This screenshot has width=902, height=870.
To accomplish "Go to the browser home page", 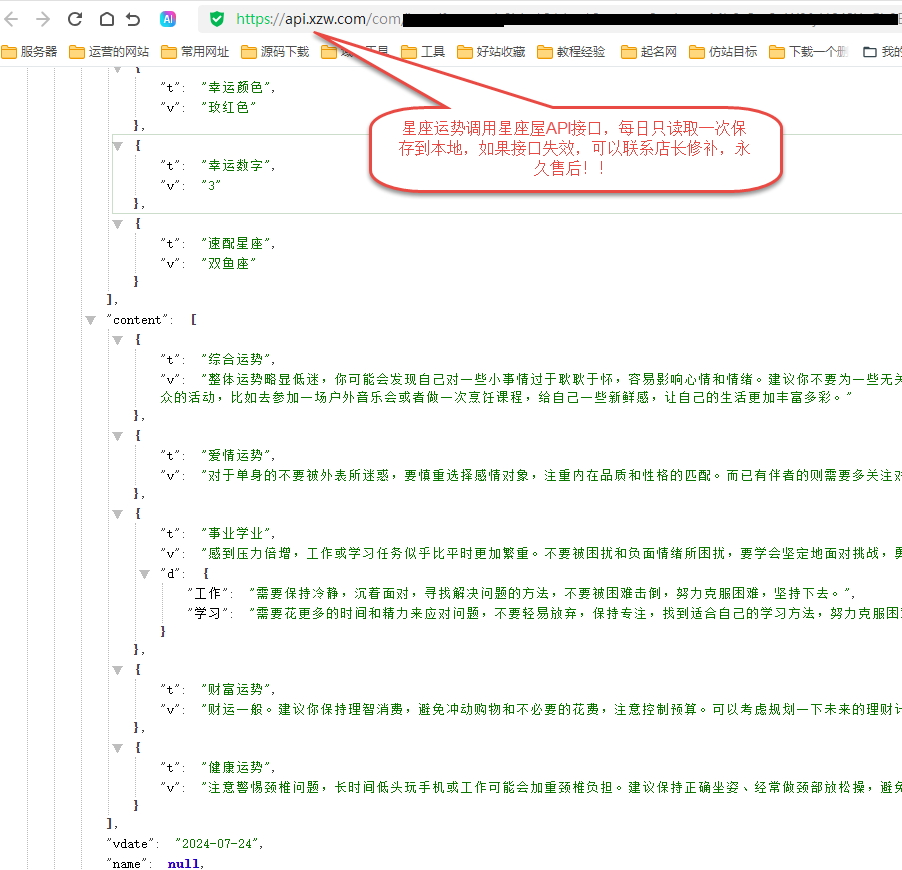I will point(106,19).
